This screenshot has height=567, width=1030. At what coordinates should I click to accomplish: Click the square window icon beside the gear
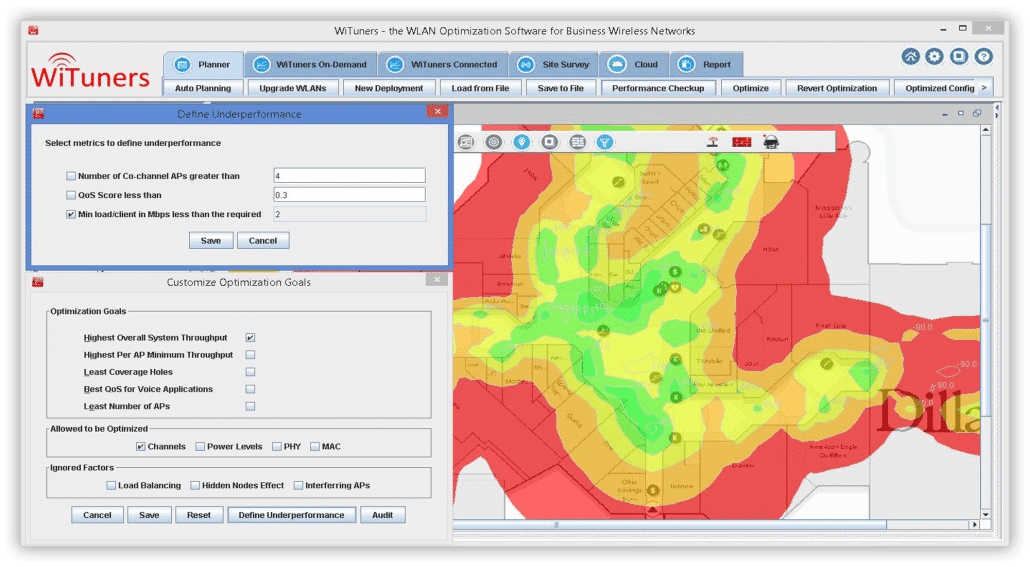point(959,57)
